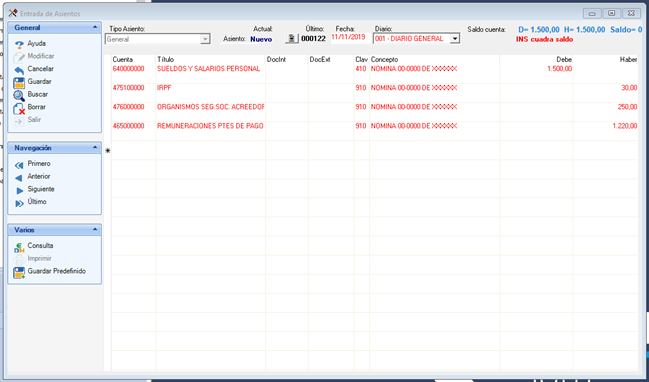Click the Cancelar label
Screen dimensions: 649x382
pyautogui.click(x=41, y=69)
